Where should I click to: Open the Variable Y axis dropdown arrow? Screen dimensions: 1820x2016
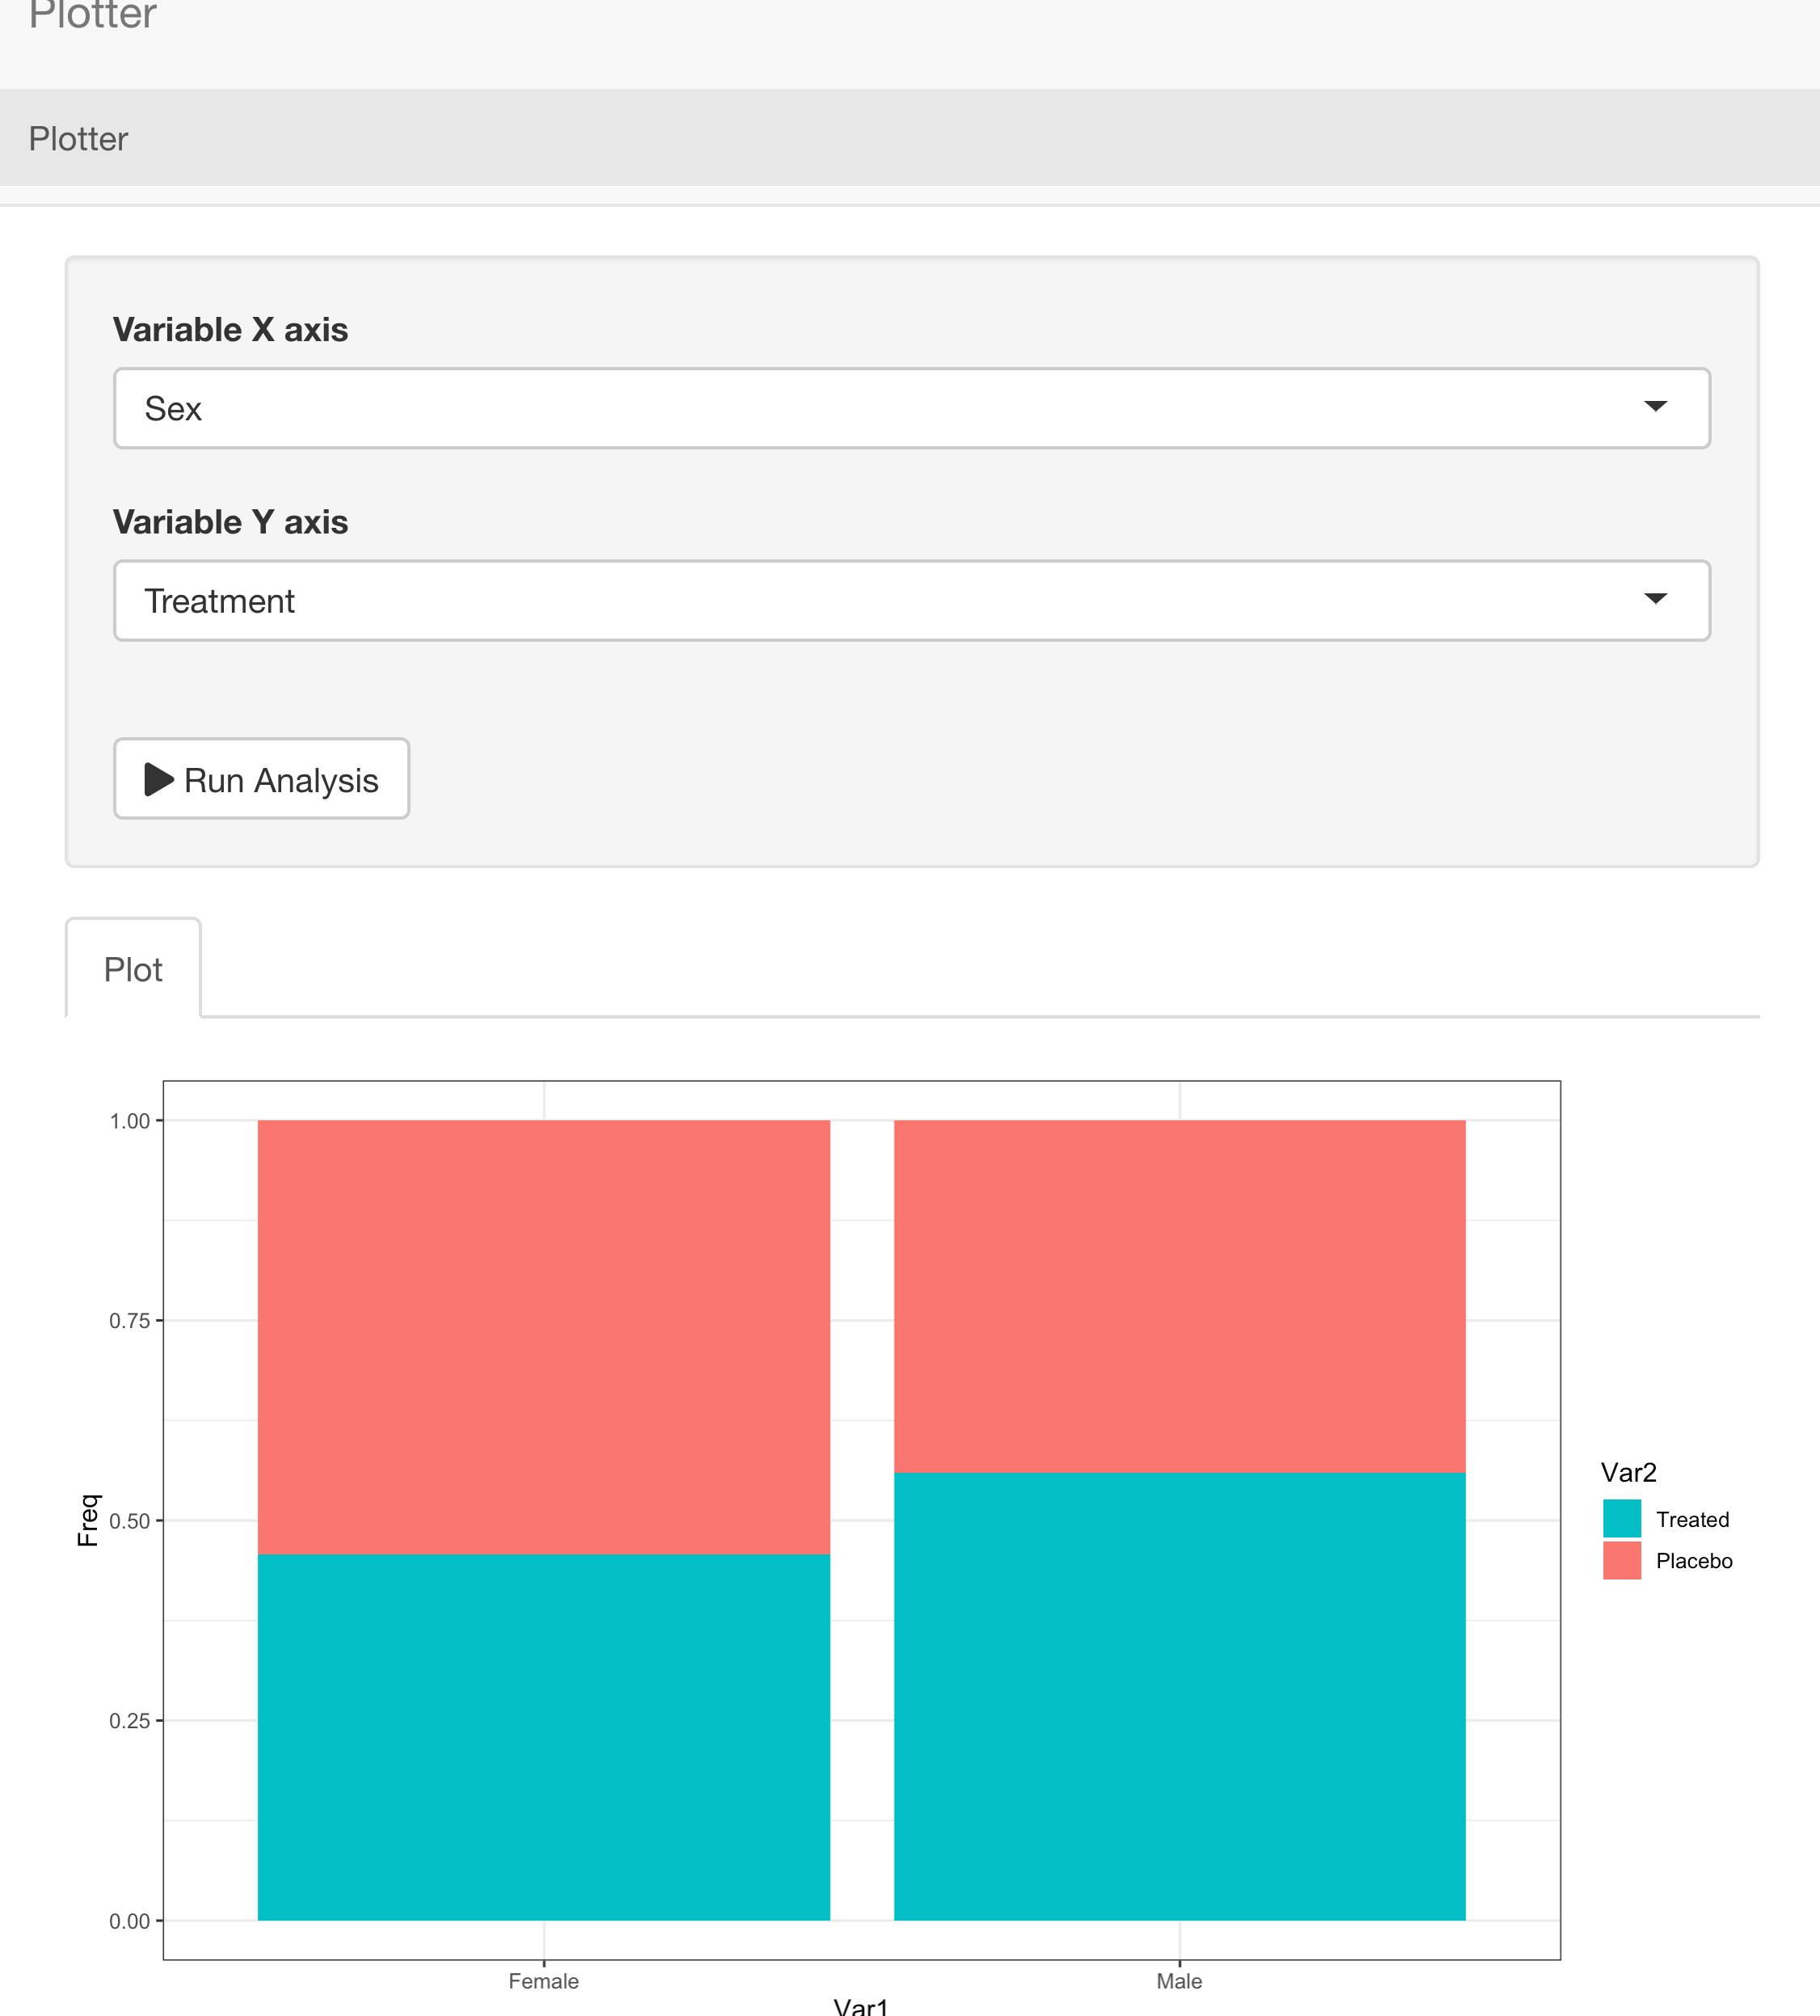coord(1655,599)
